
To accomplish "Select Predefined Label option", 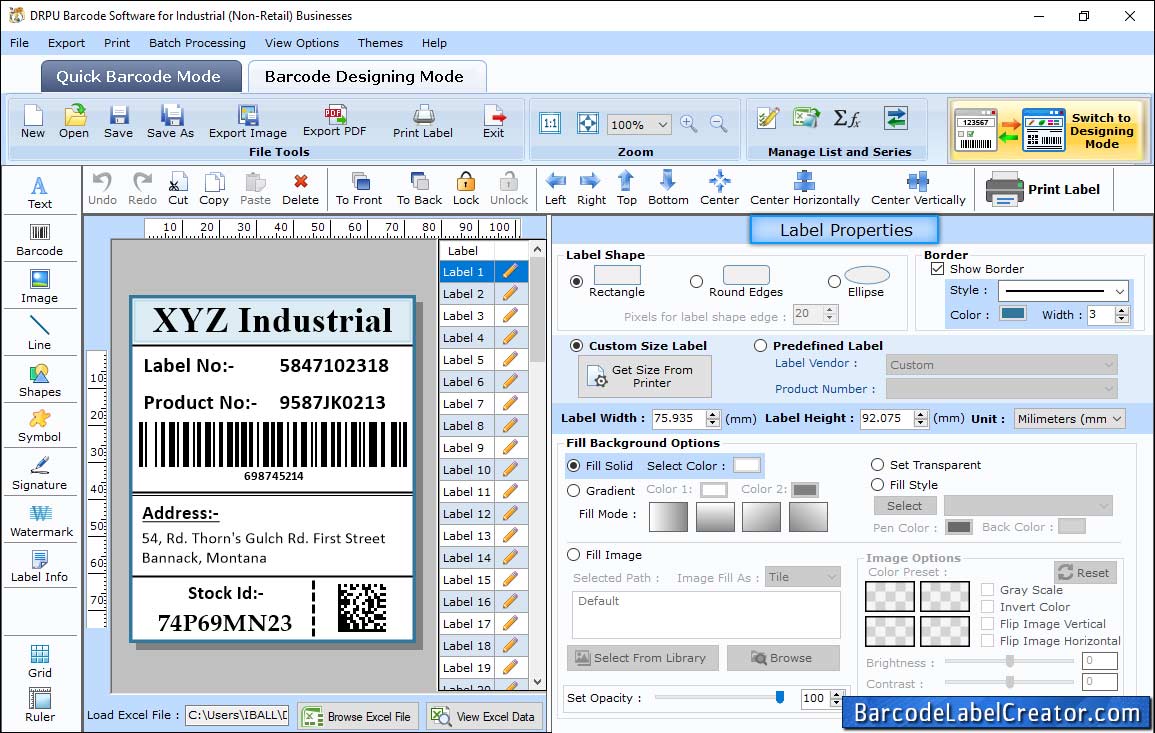I will click(x=760, y=346).
